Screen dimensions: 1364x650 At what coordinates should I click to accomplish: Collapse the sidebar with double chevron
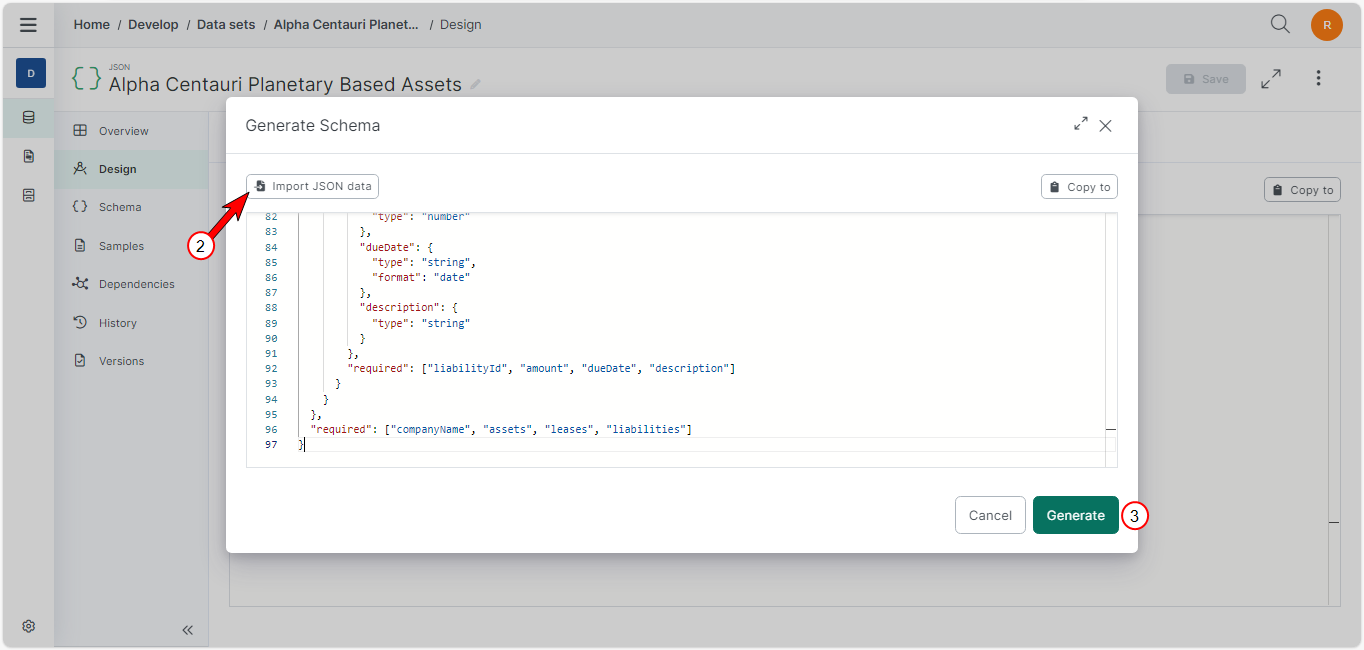click(187, 630)
